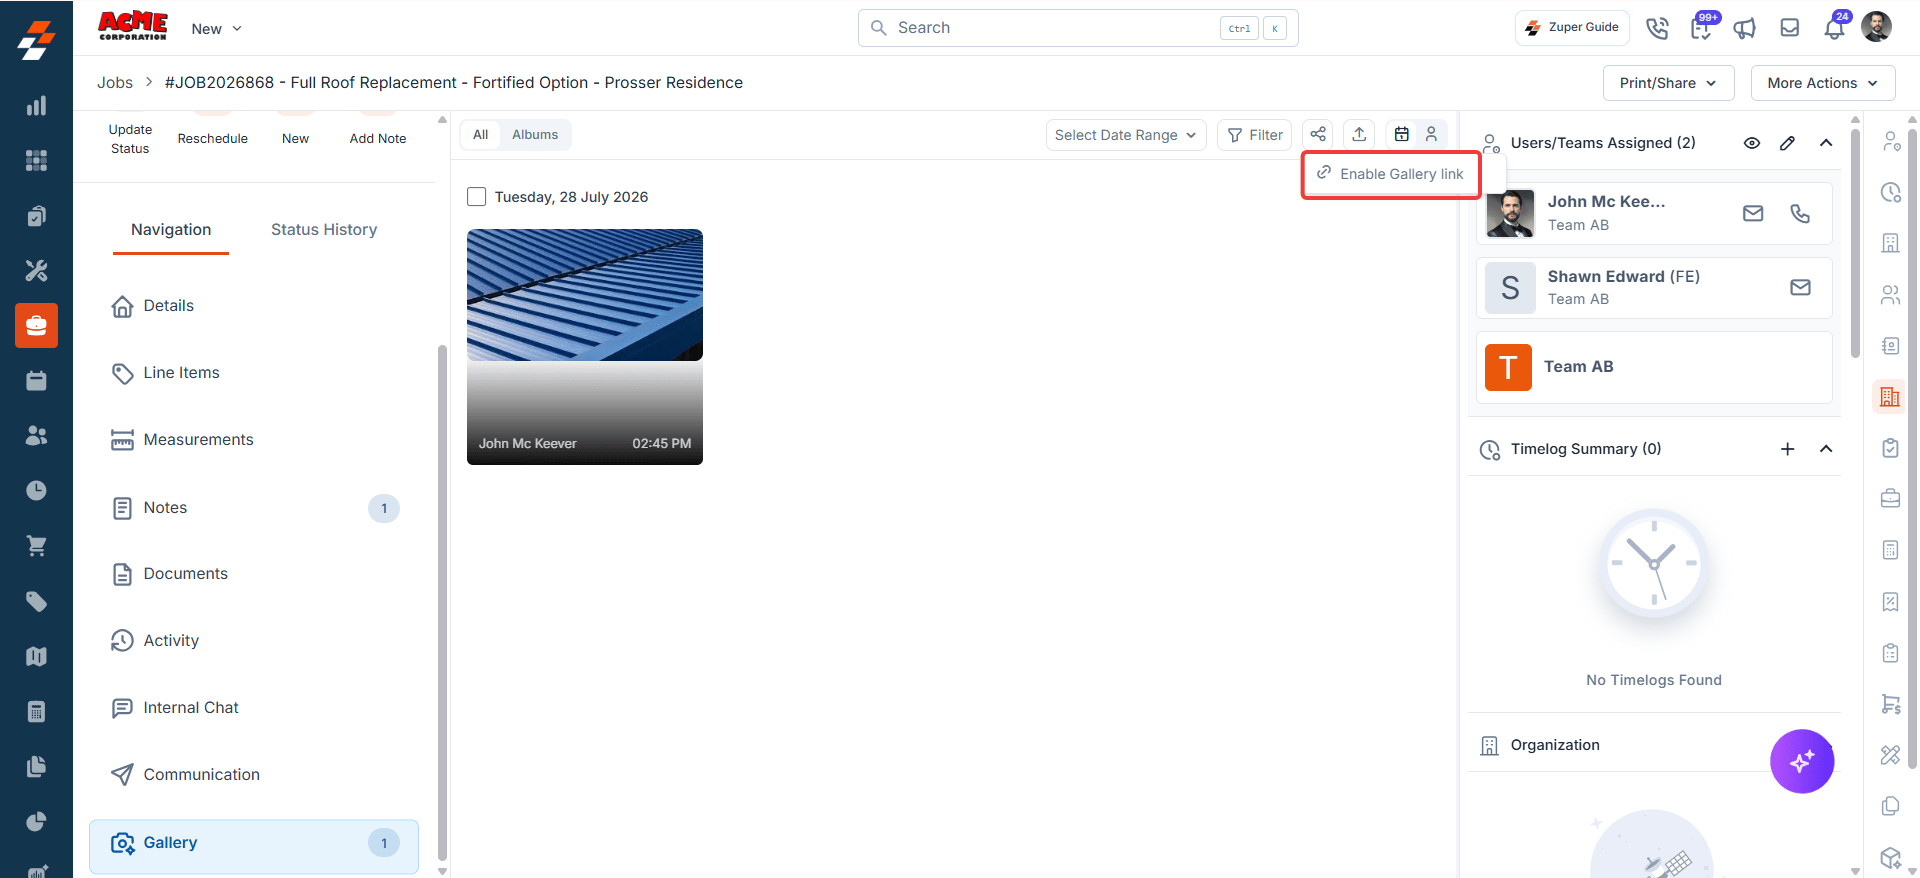1920x878 pixels.
Task: Switch gallery to group by user view
Action: coord(1431,134)
